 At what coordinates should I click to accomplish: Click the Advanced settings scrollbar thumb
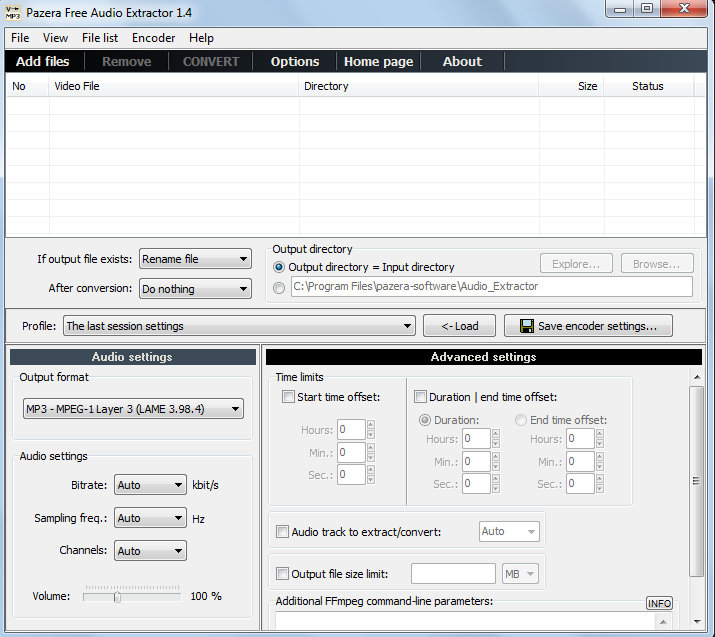coord(696,481)
